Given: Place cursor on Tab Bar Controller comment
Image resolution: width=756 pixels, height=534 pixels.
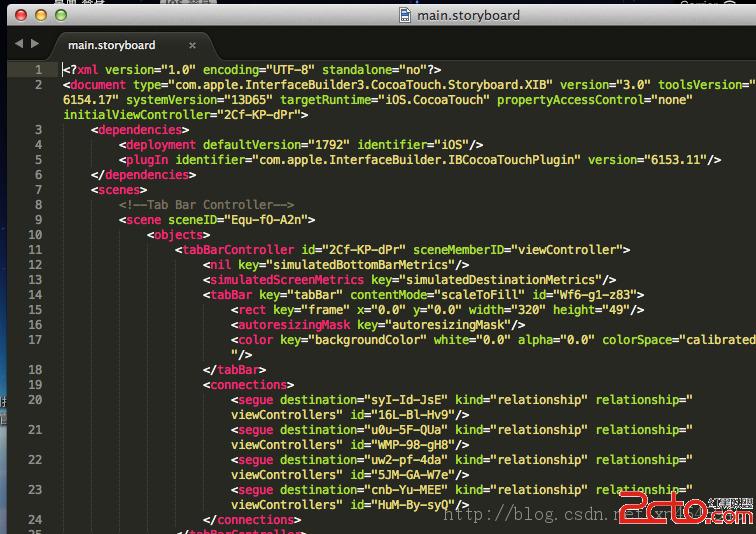Looking at the screenshot, I should pos(206,205).
